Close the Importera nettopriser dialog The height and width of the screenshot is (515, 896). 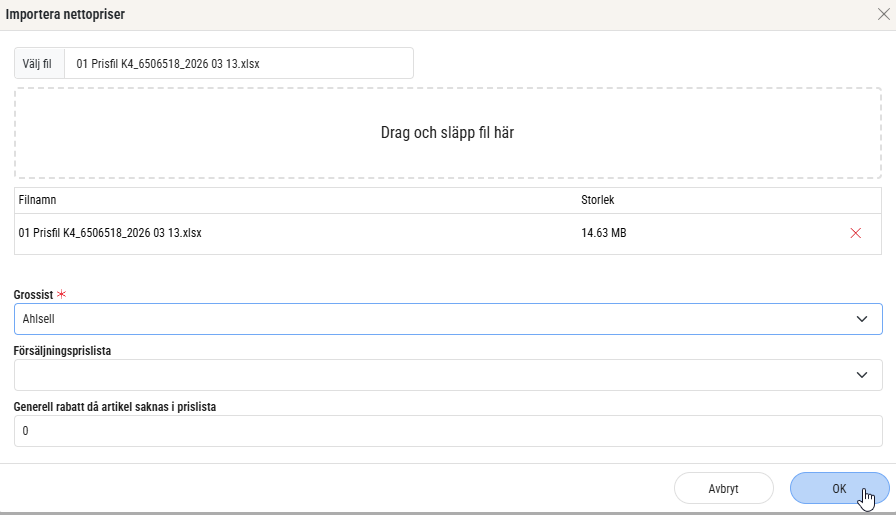click(882, 15)
